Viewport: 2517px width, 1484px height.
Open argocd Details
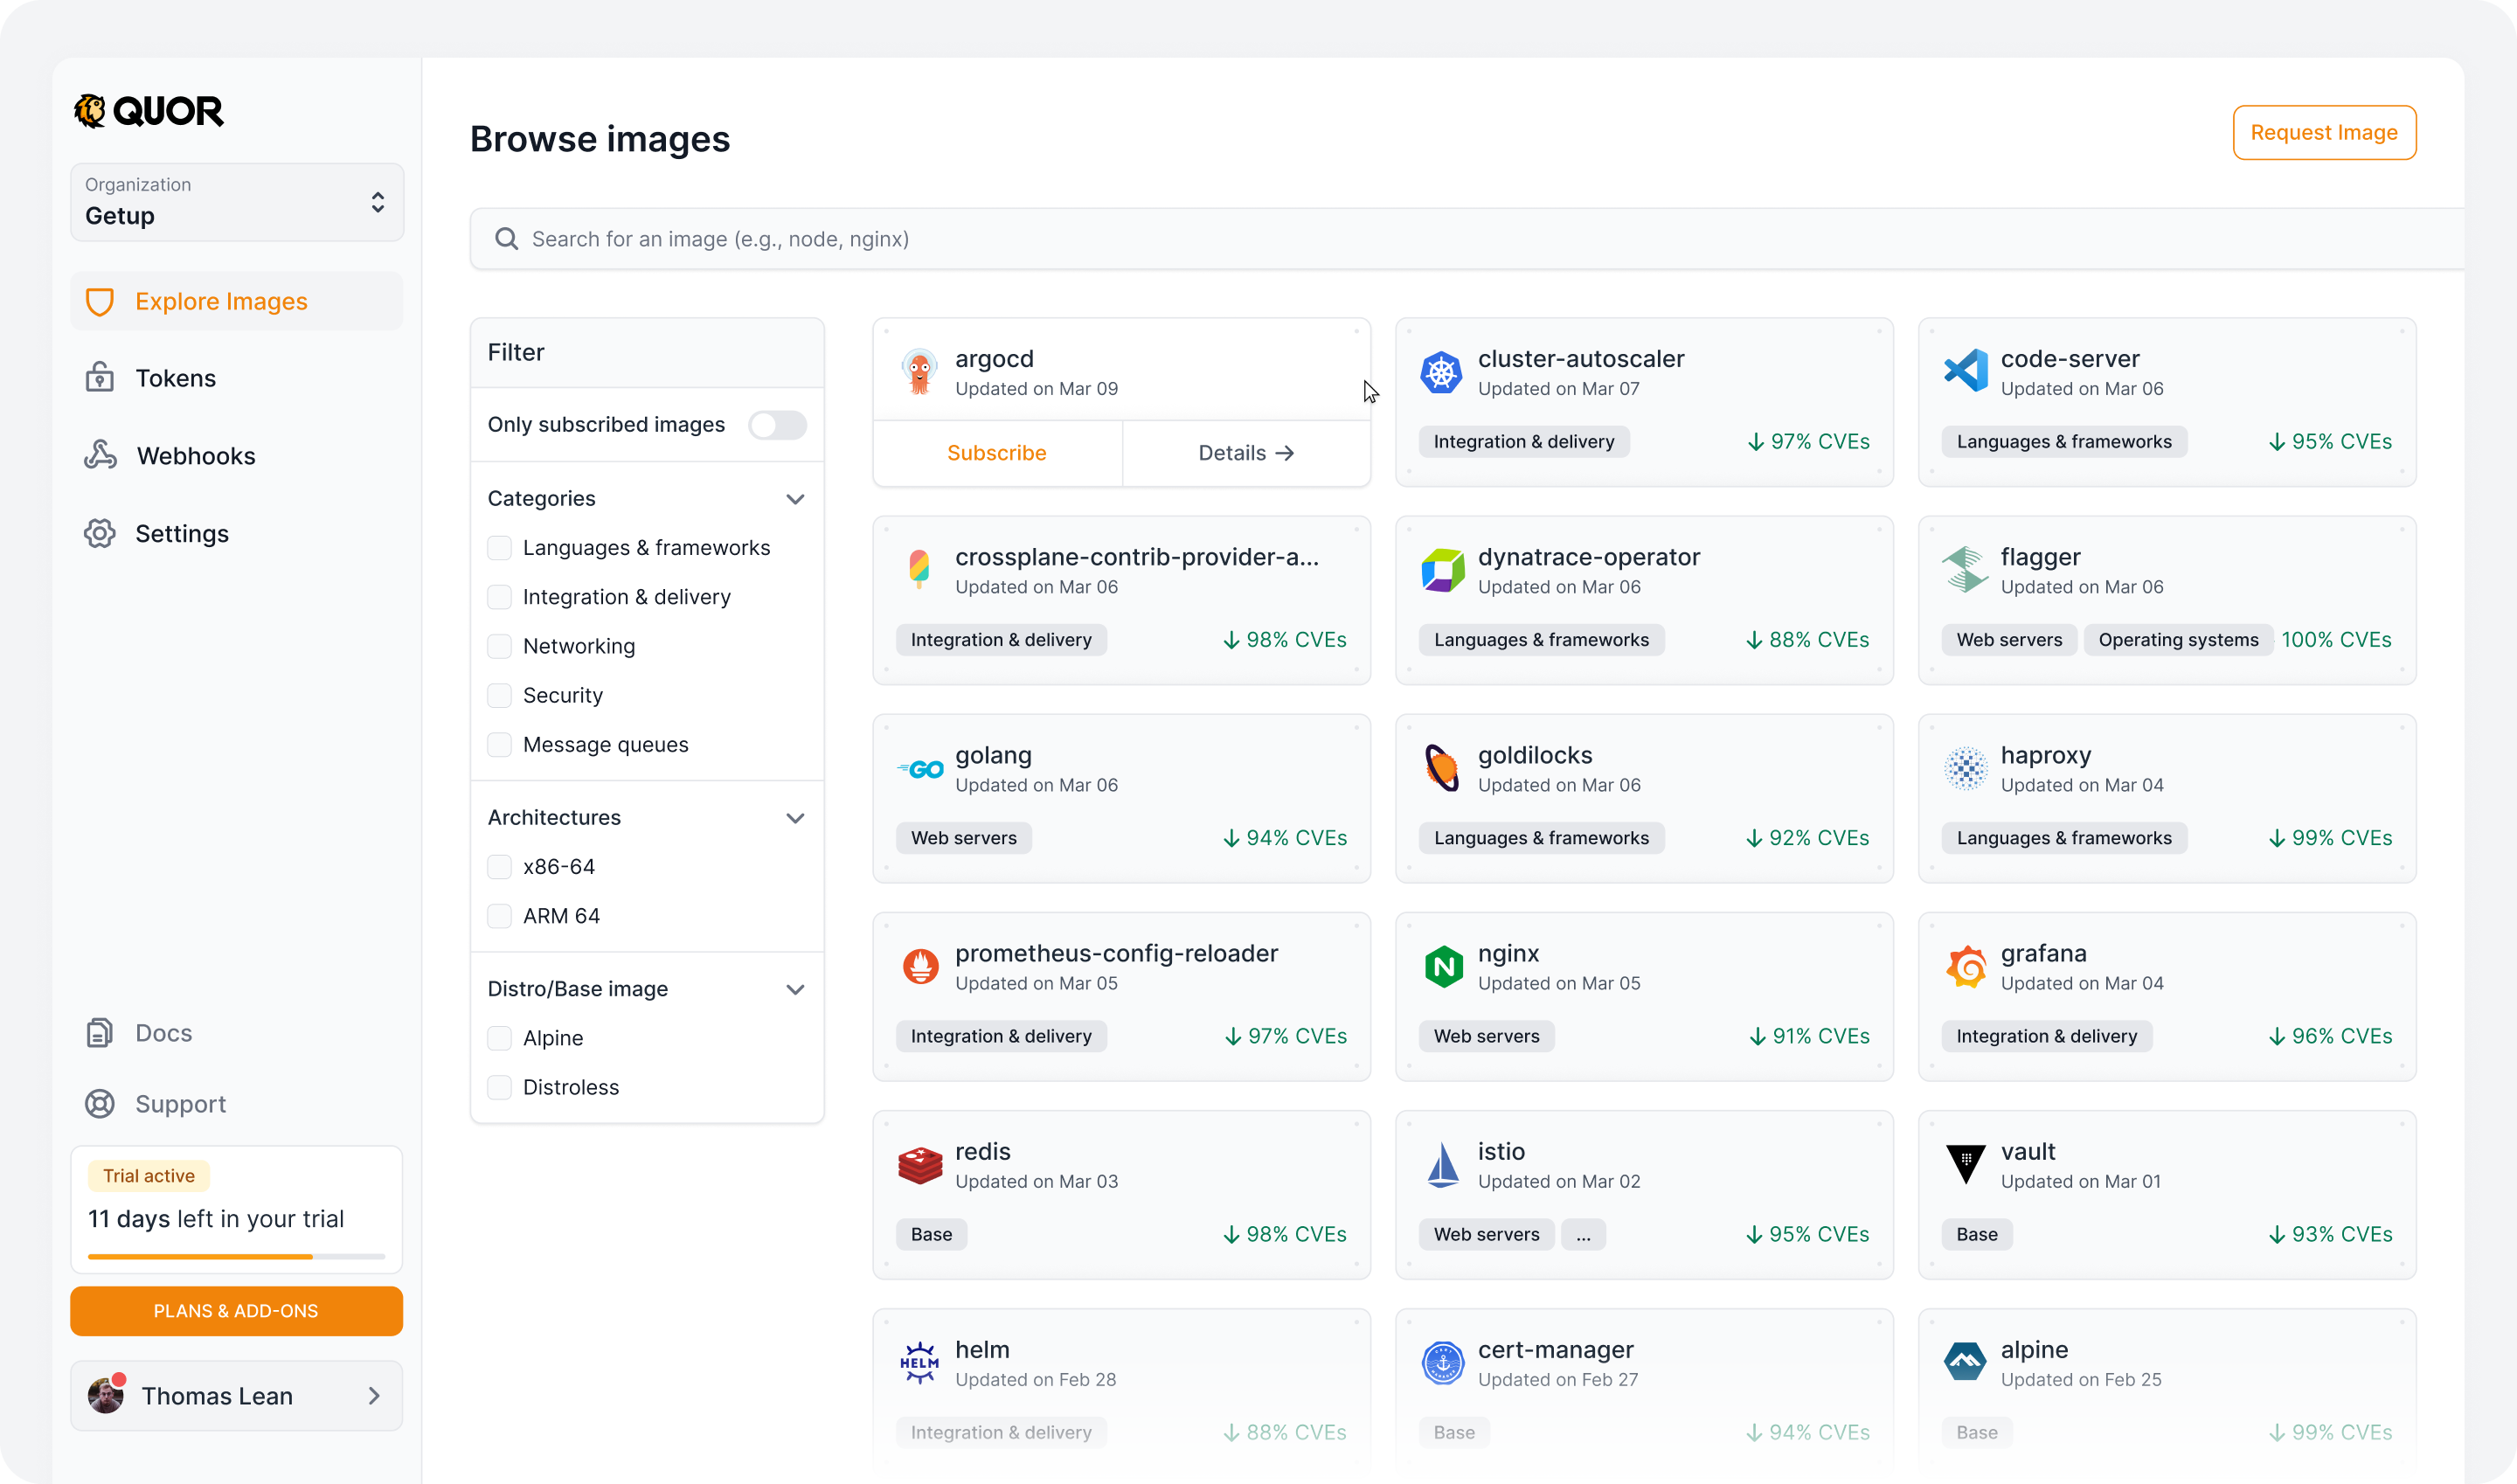1246,453
